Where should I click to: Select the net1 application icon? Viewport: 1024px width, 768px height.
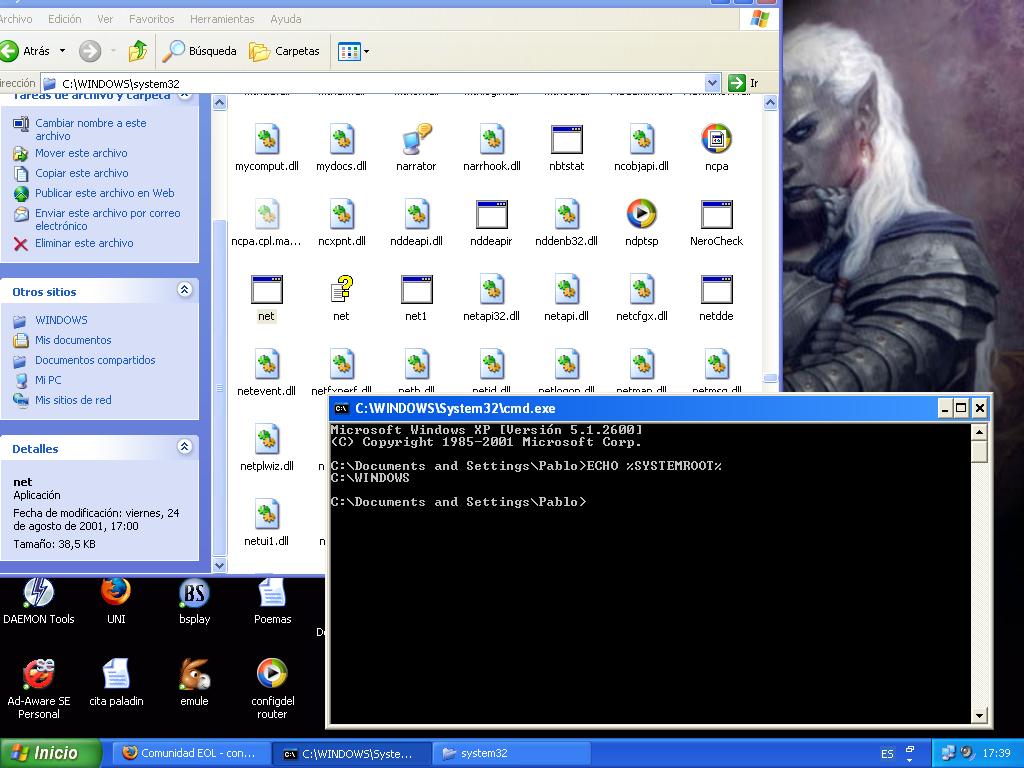pos(416,289)
